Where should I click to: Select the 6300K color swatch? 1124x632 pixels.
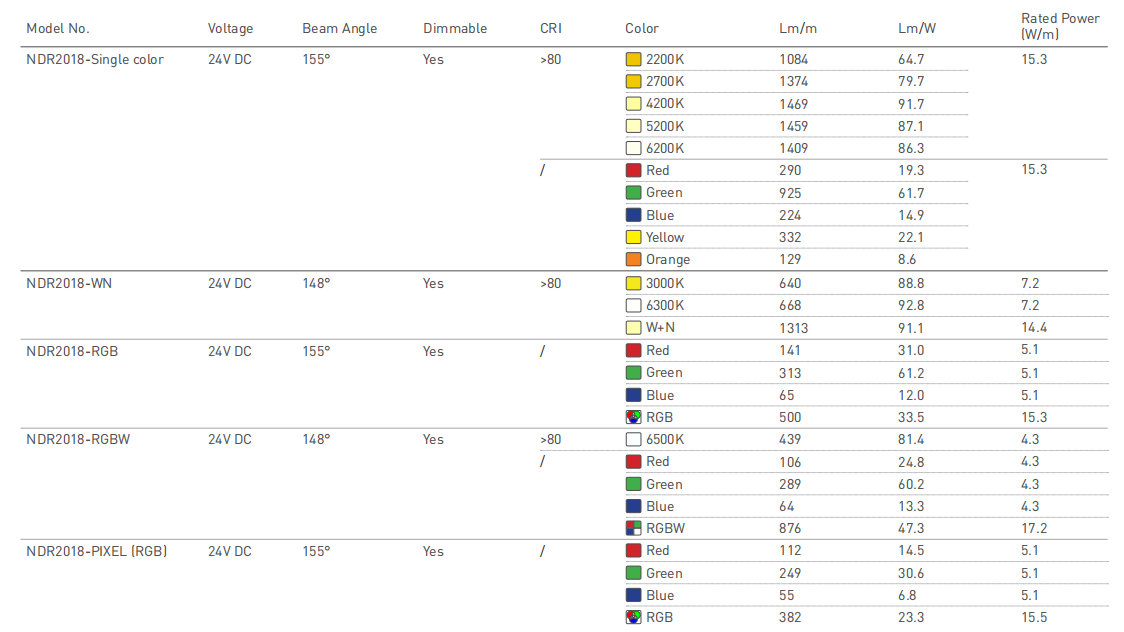pyautogui.click(x=633, y=305)
